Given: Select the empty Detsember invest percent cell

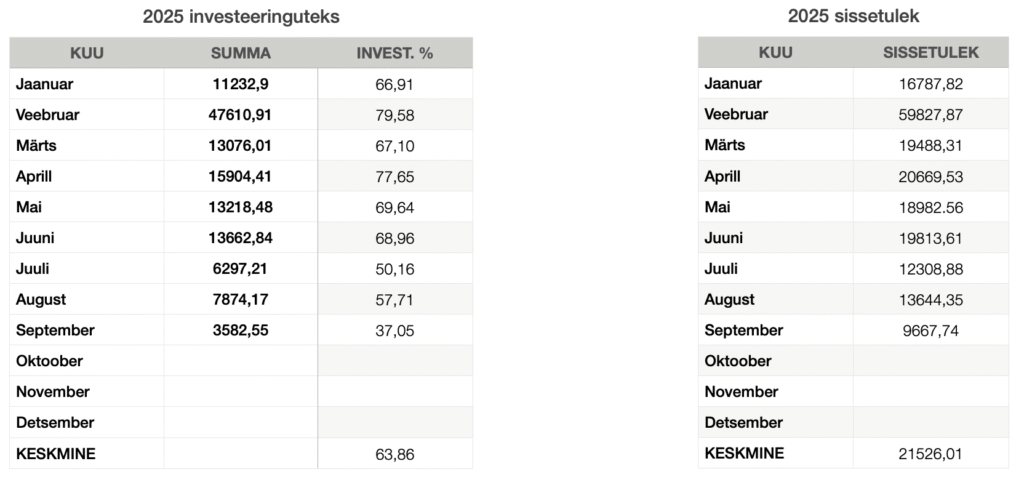Looking at the screenshot, I should 395,423.
